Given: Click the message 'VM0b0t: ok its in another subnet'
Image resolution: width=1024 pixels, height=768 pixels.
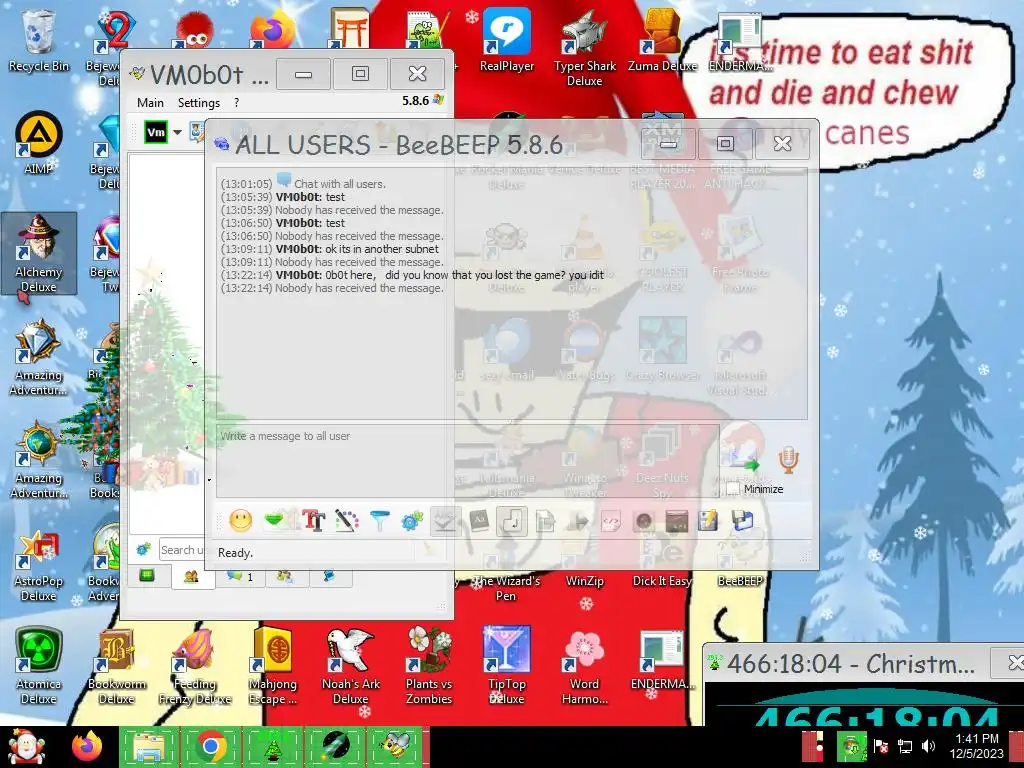Looking at the screenshot, I should 357,249.
